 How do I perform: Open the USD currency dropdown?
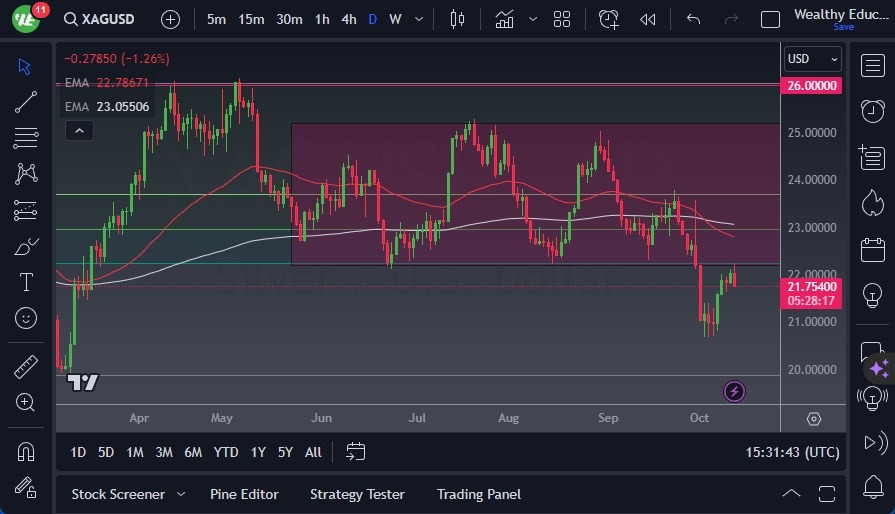click(811, 59)
